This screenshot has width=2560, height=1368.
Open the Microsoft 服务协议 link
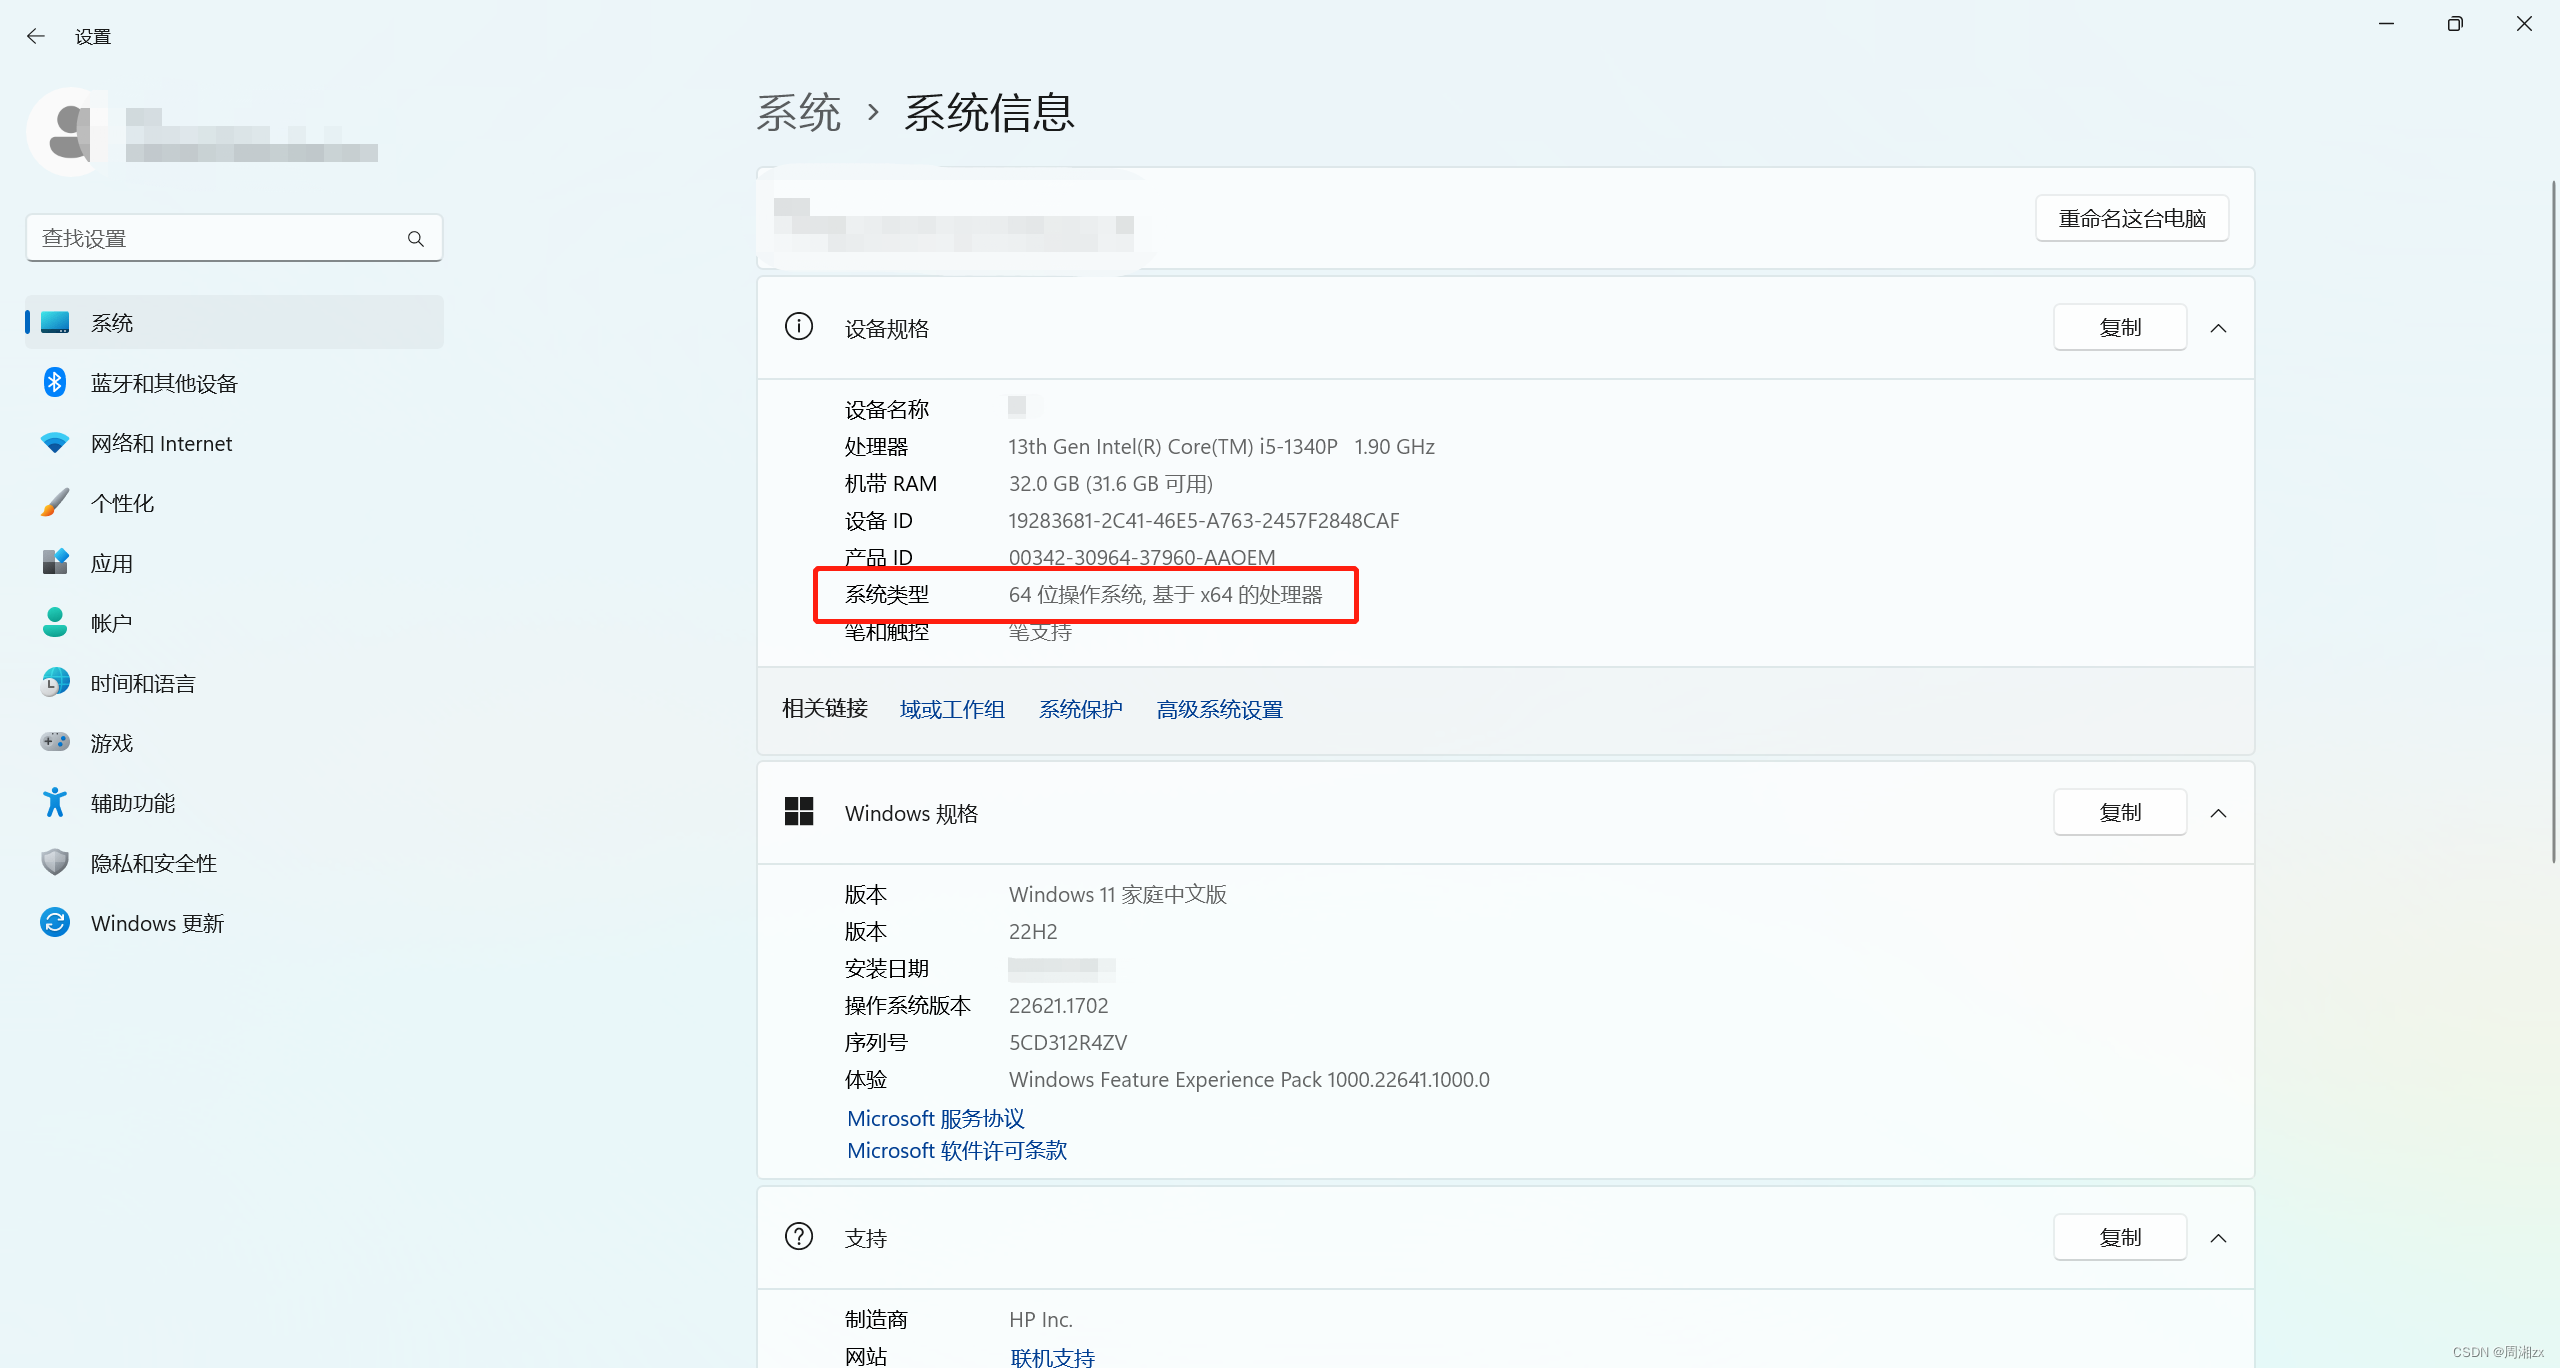[x=935, y=1118]
